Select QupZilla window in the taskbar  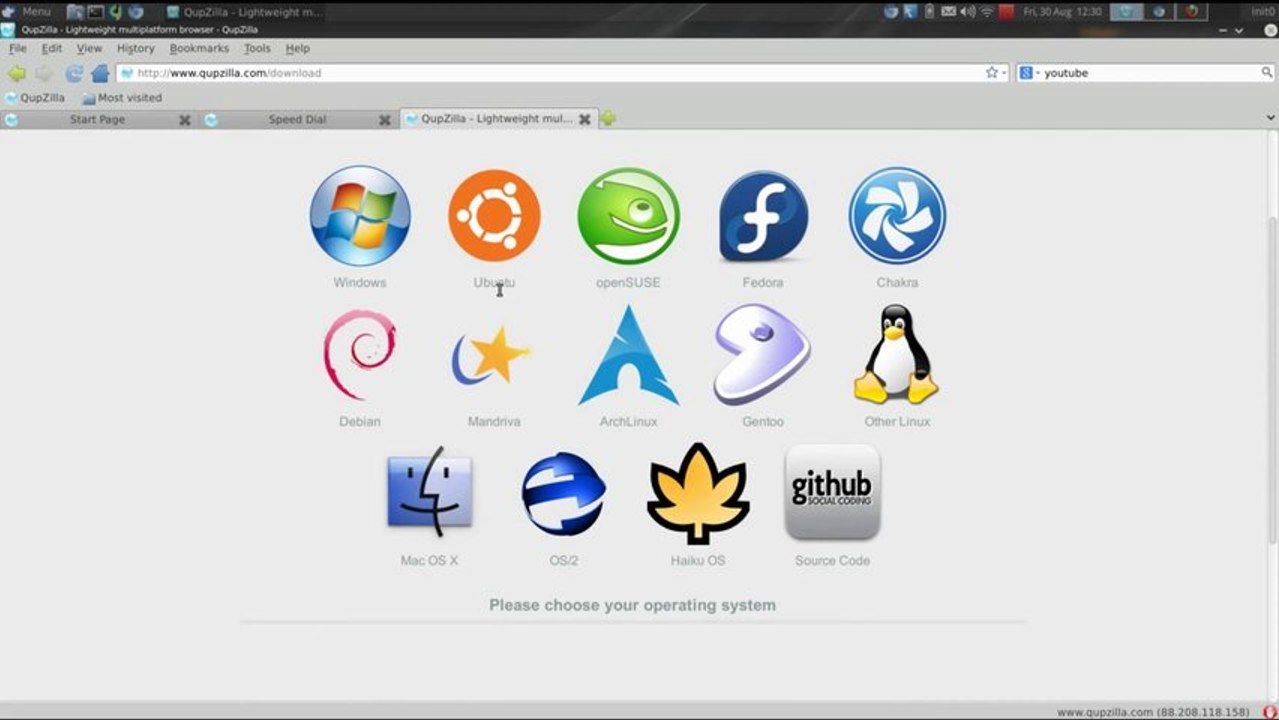tap(244, 12)
